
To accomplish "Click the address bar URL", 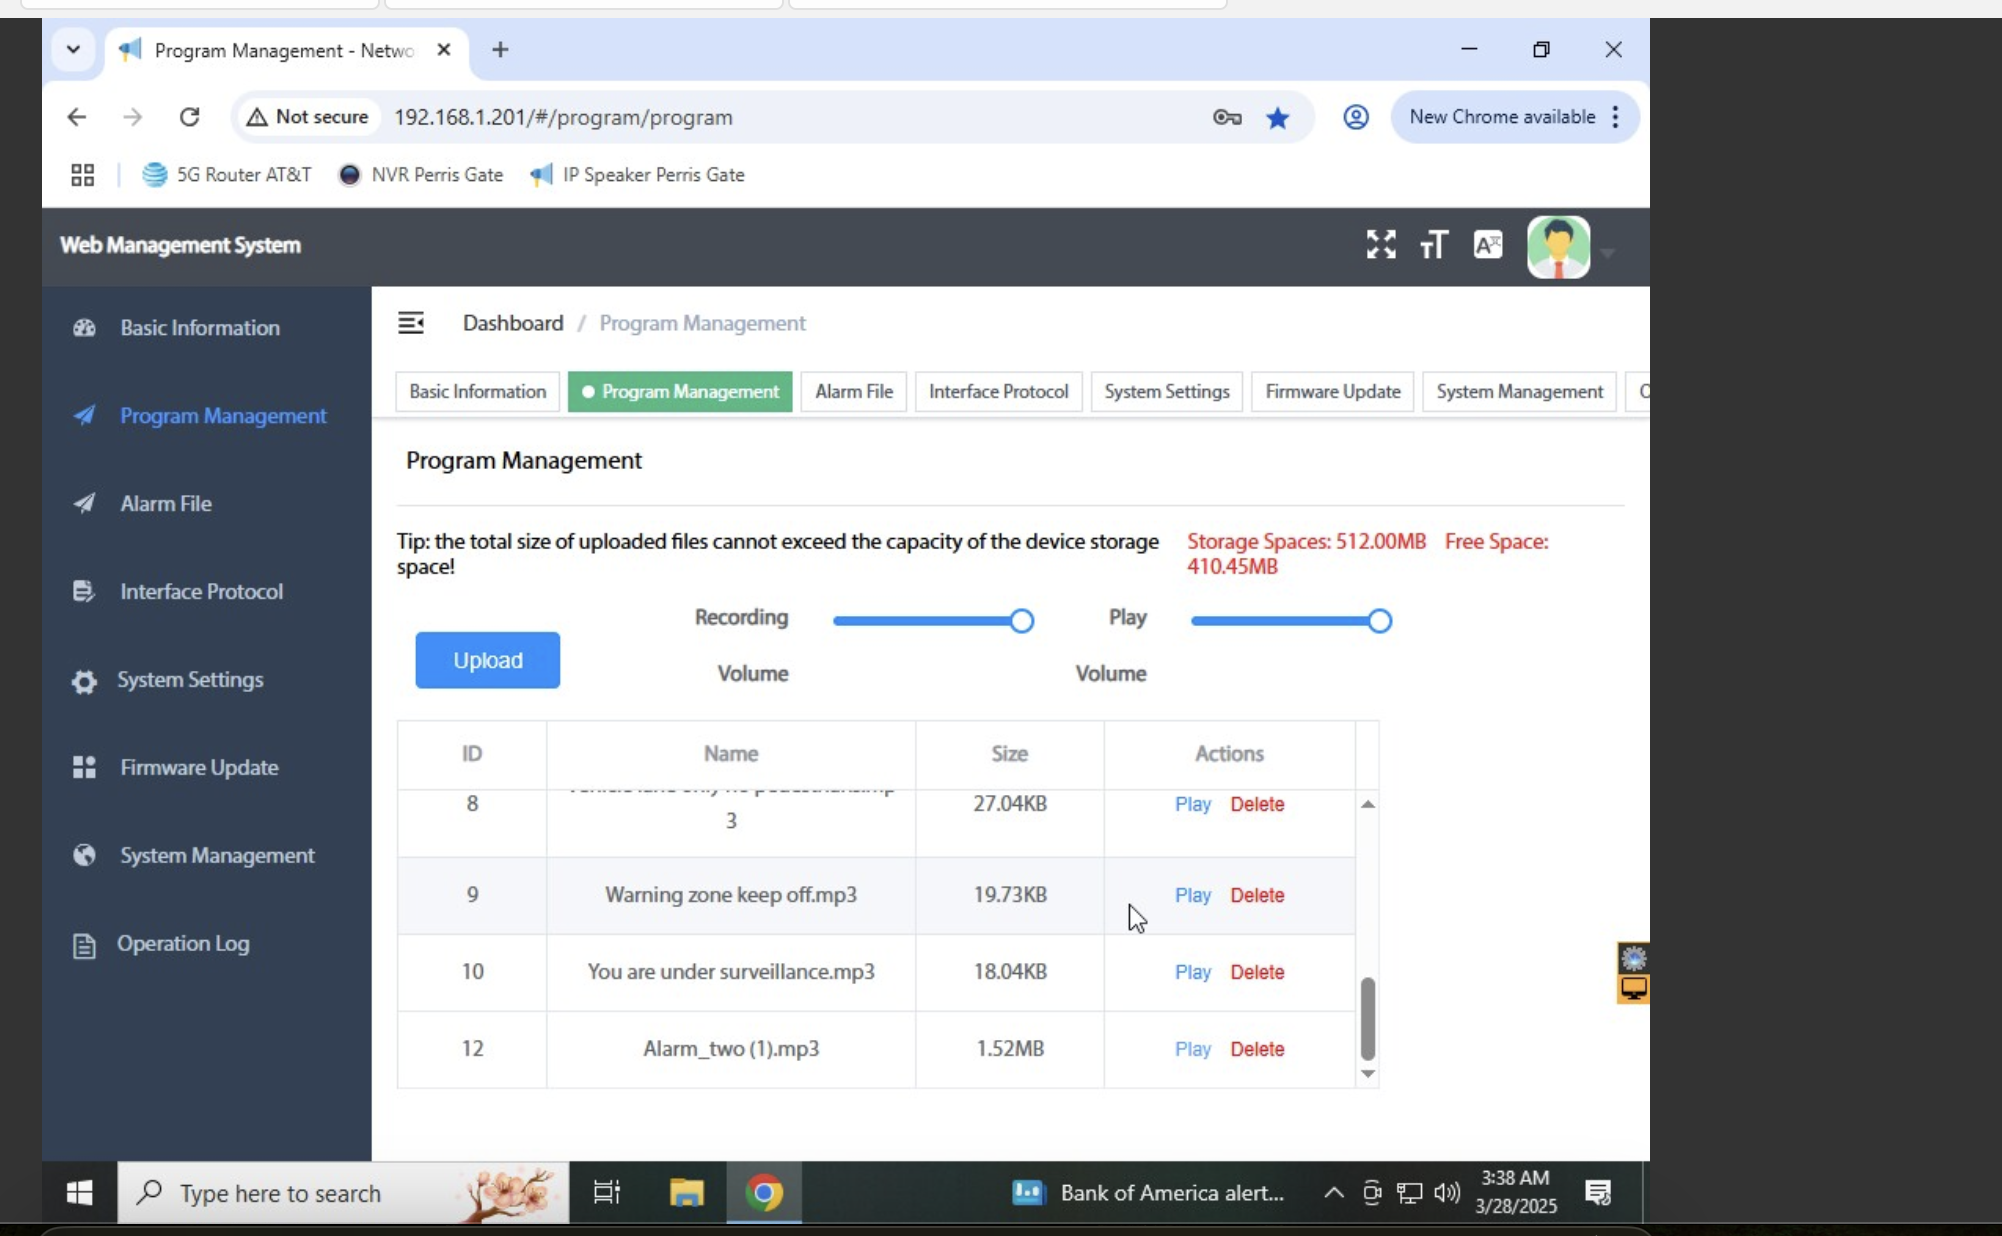I will (x=563, y=117).
